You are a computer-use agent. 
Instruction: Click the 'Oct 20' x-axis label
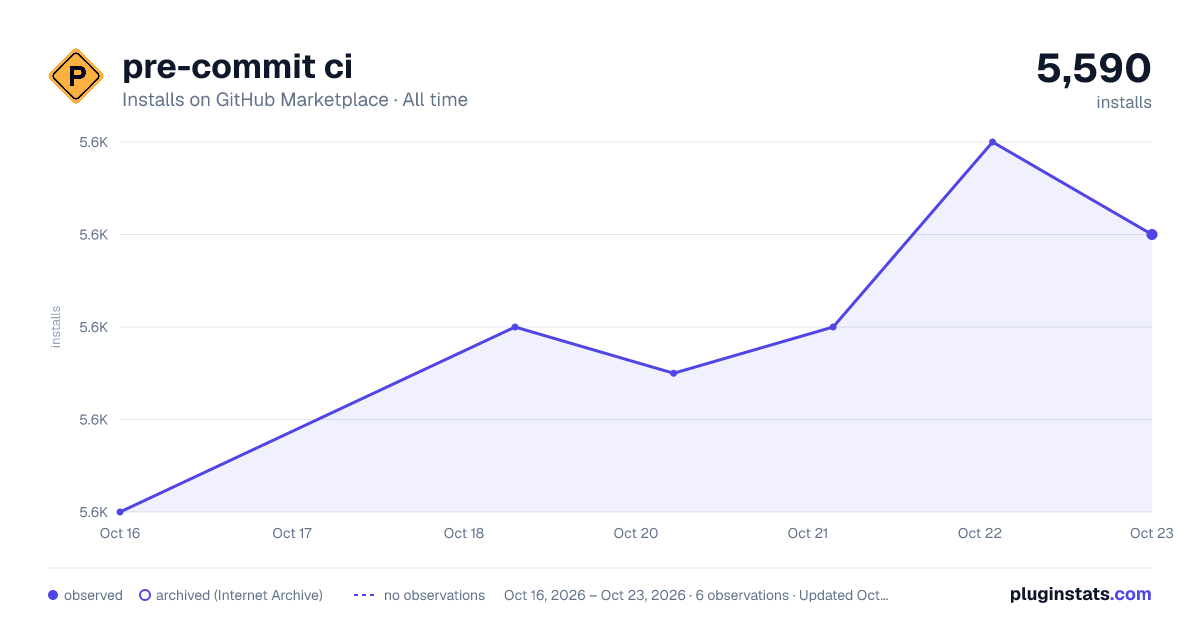pos(636,534)
